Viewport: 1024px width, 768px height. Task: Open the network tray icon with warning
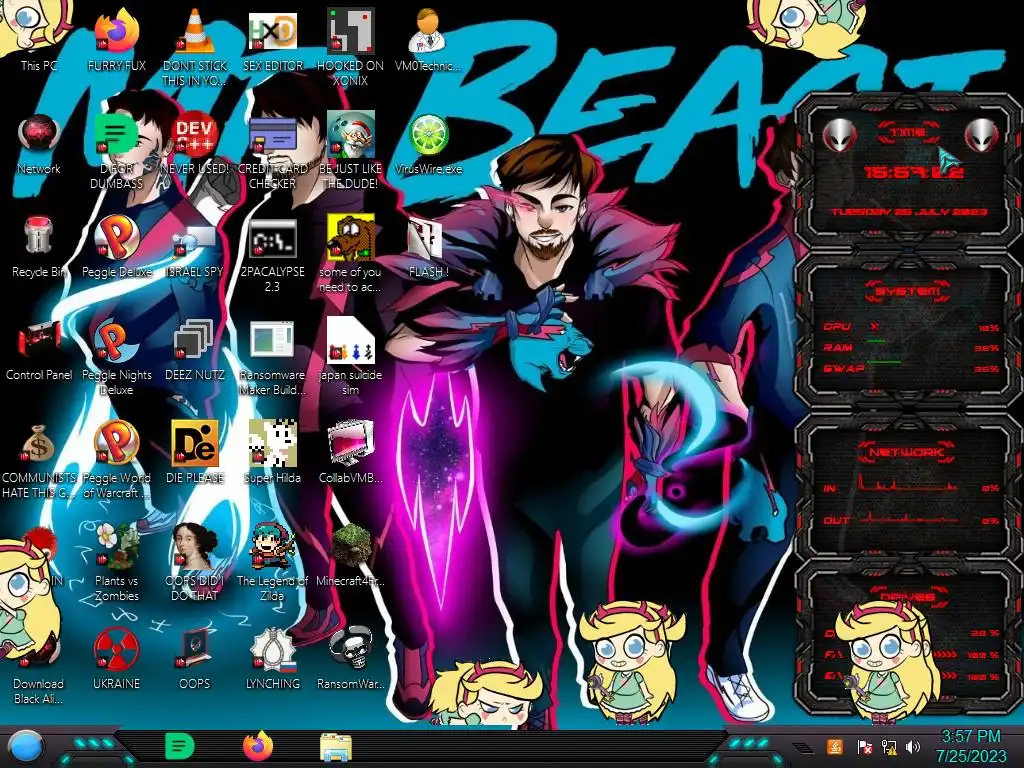coord(889,747)
